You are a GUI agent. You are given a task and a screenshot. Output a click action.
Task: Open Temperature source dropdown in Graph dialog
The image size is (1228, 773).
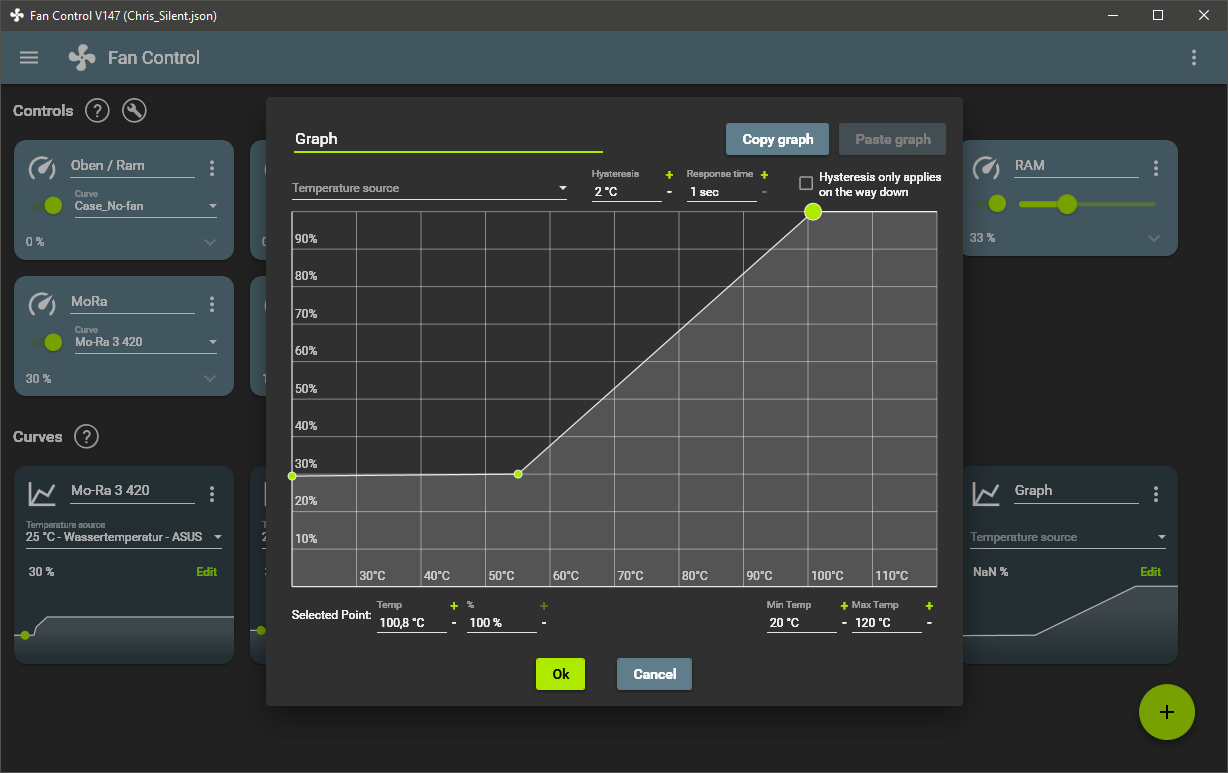(x=429, y=188)
